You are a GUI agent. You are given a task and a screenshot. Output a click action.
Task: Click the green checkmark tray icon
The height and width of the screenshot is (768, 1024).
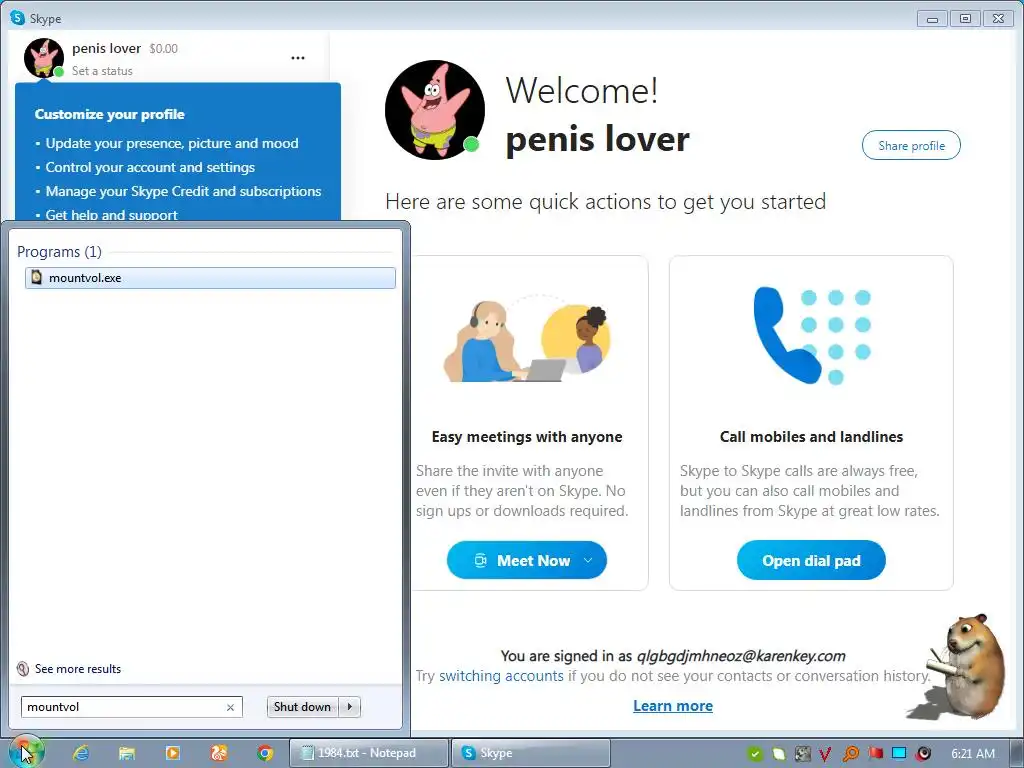(755, 754)
